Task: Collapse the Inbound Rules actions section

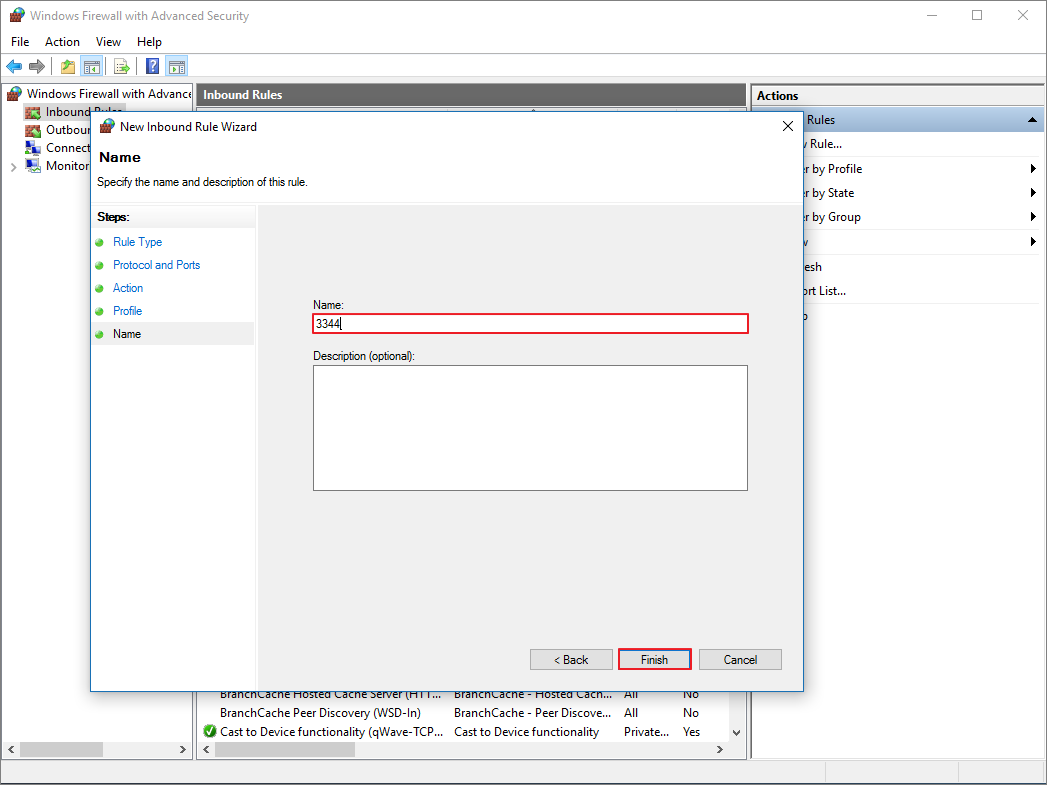Action: click(x=1032, y=120)
